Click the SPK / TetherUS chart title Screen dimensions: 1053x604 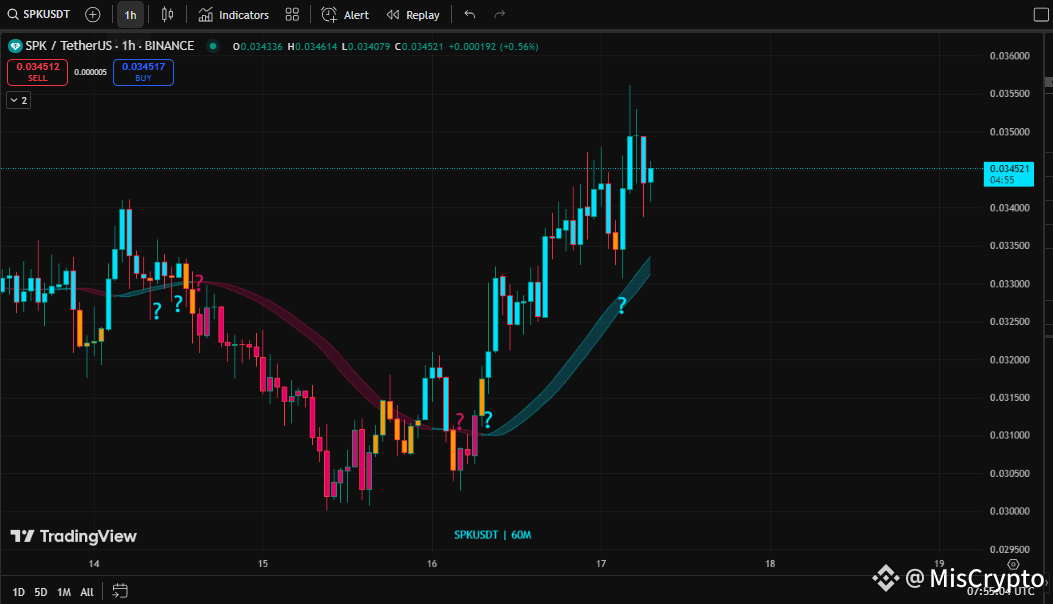[109, 46]
